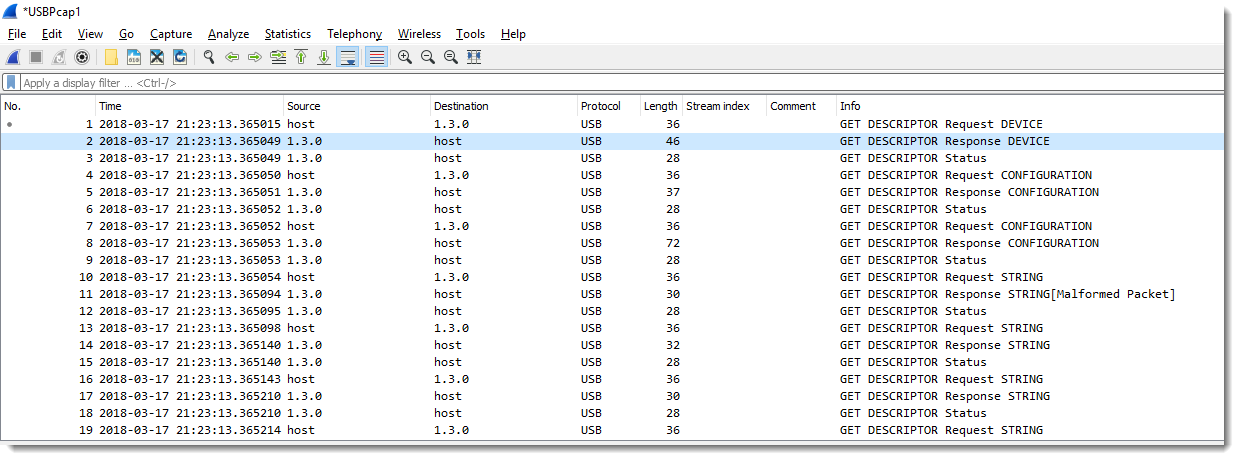Open the Tools menu
This screenshot has width=1239, height=460.
click(x=470, y=34)
